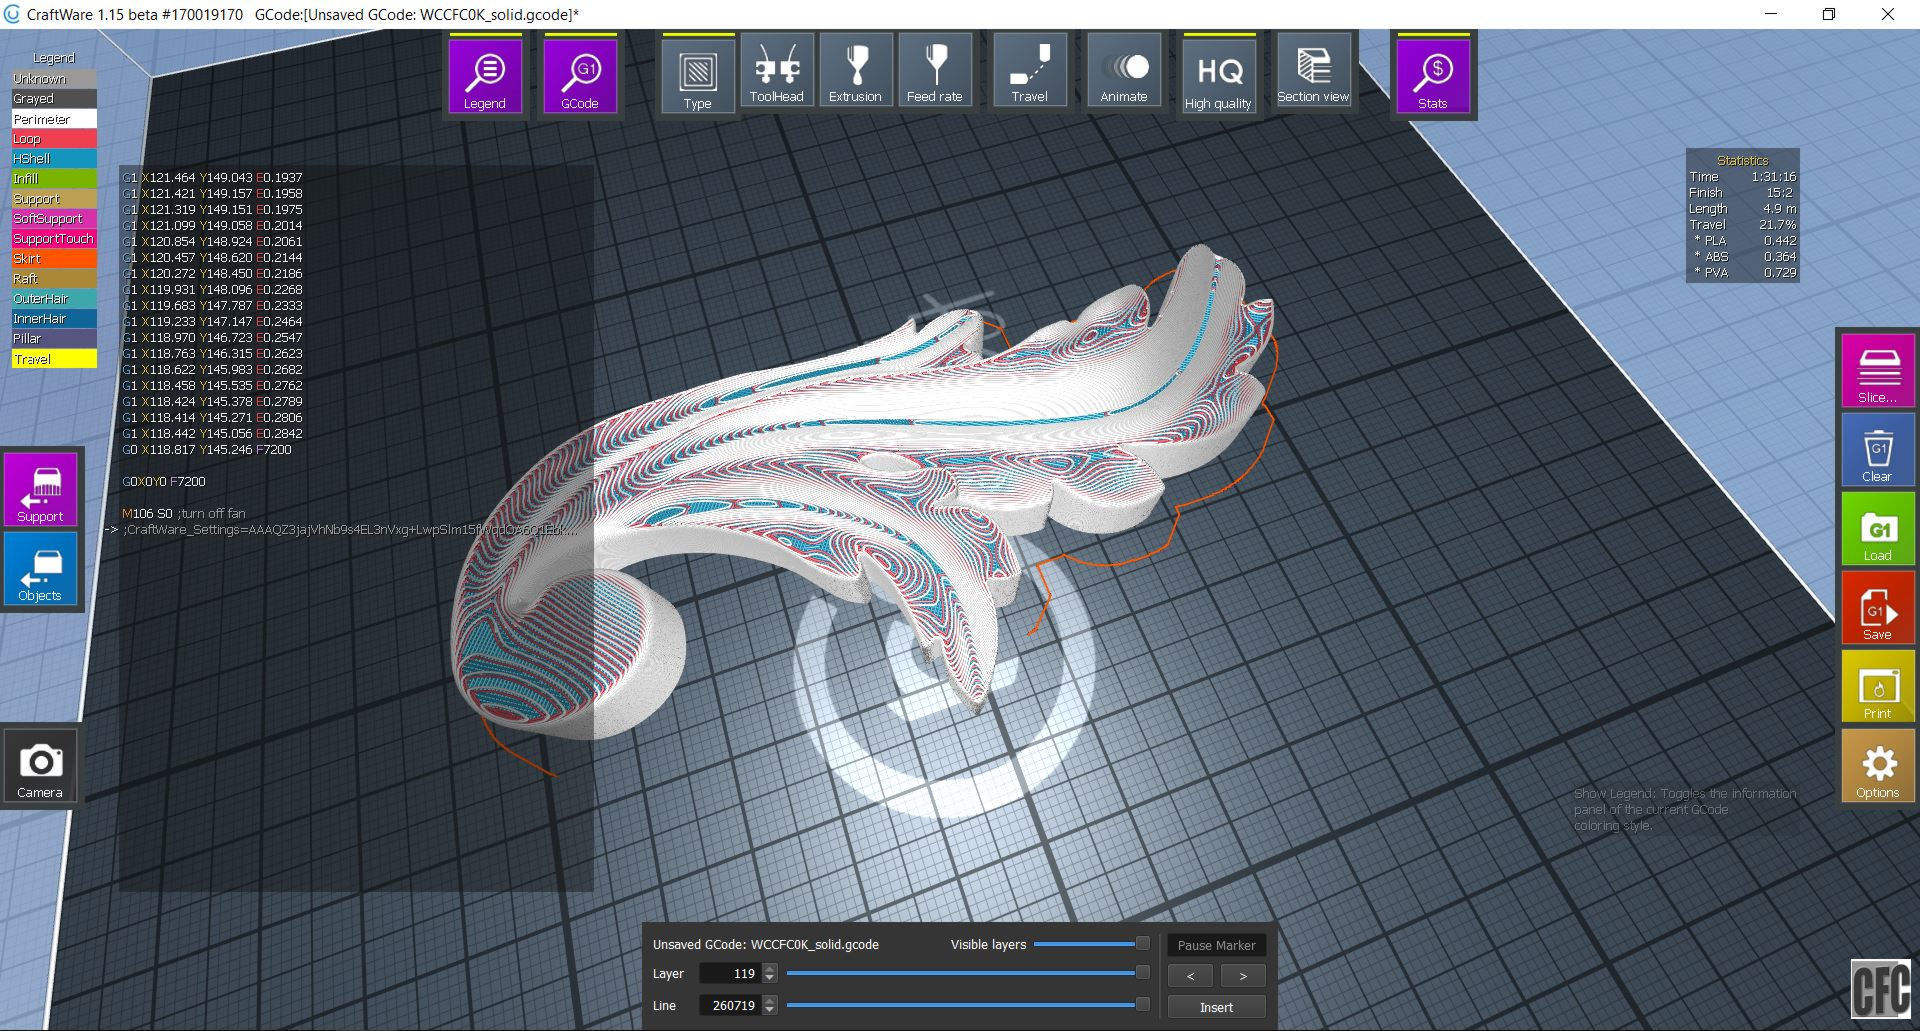Click the CraftWare title bar app icon
Image resolution: width=1920 pixels, height=1031 pixels.
tap(12, 14)
